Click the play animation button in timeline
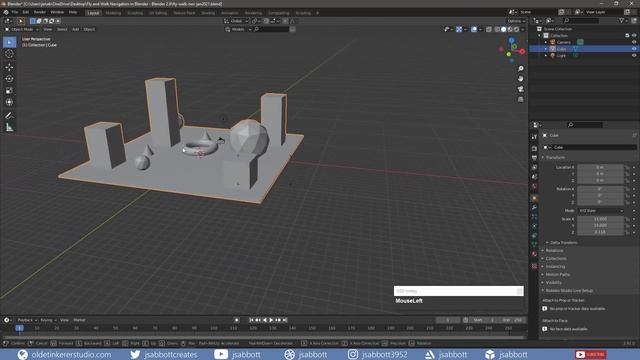Viewport: 640px width, 360px height. [x=271, y=320]
